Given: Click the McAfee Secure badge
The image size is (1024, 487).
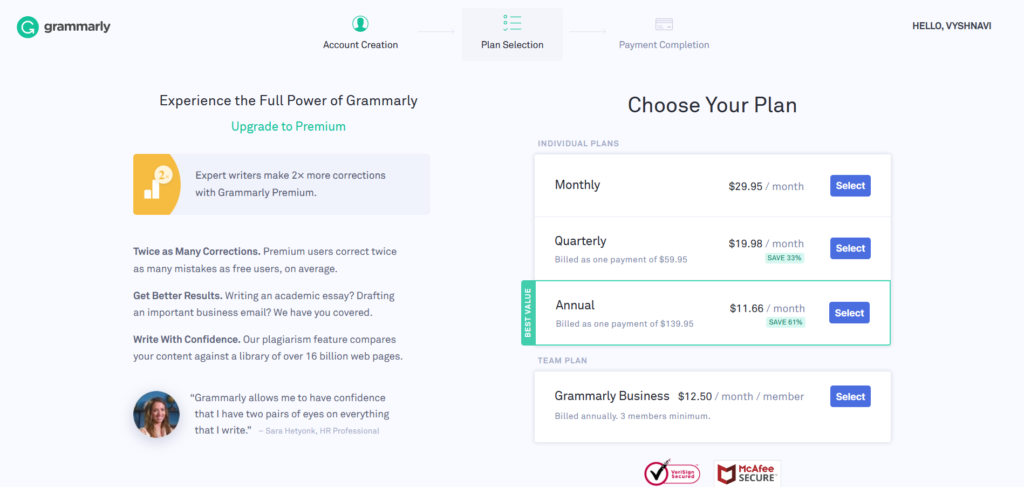Looking at the screenshot, I should (x=747, y=473).
